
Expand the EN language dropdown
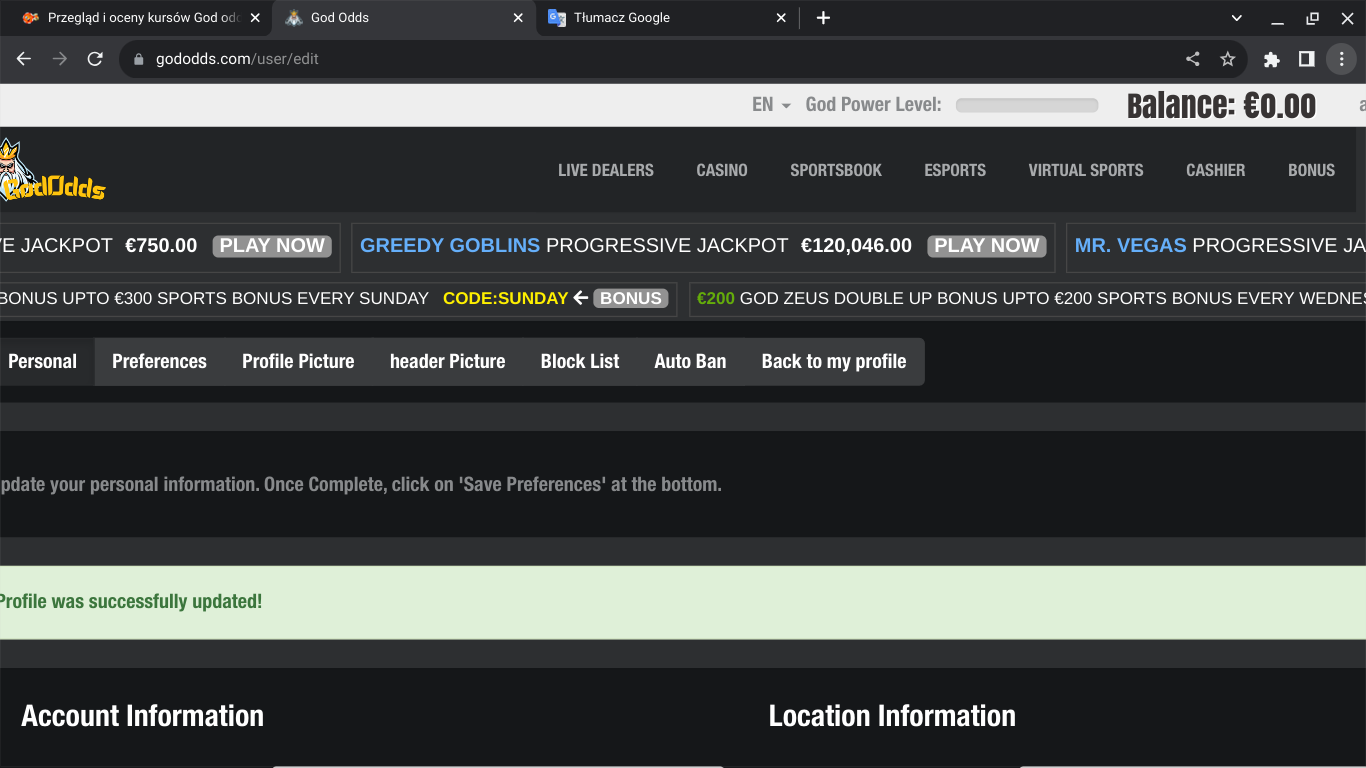pos(771,105)
